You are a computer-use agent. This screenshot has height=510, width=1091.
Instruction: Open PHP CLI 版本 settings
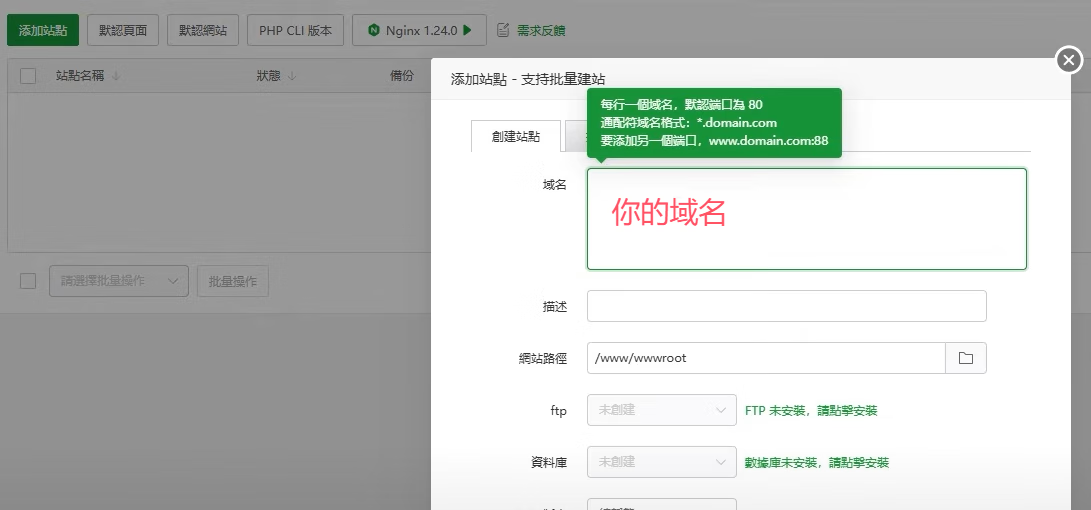295,30
